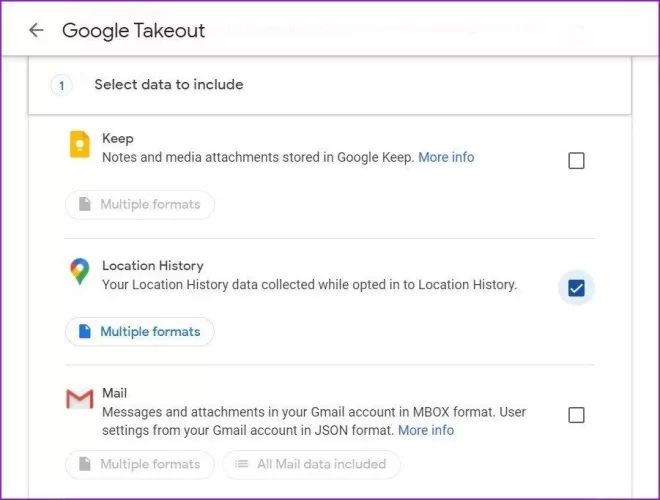Click the Google Keep lightbulb icon
The image size is (660, 500).
pyautogui.click(x=79, y=146)
